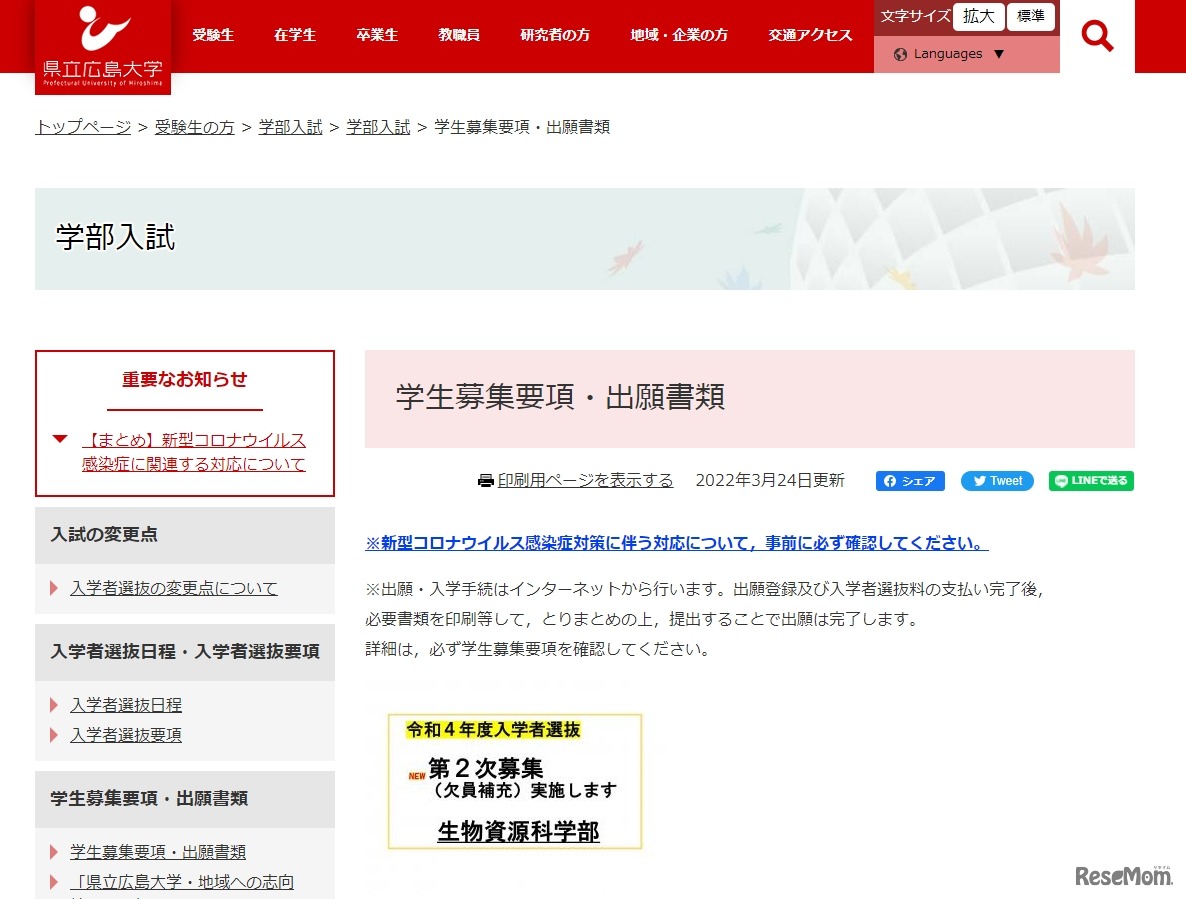Viewport: 1186px width, 899px height.
Task: Send the page via LINEで送る
Action: click(1090, 481)
